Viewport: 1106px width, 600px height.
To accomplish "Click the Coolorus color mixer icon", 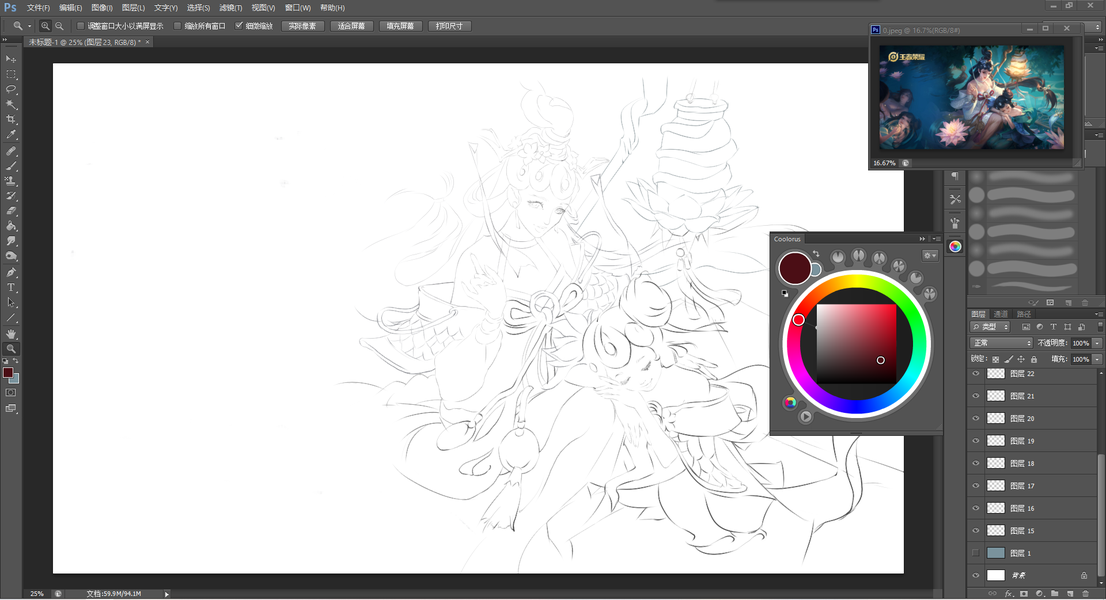I will coord(790,403).
